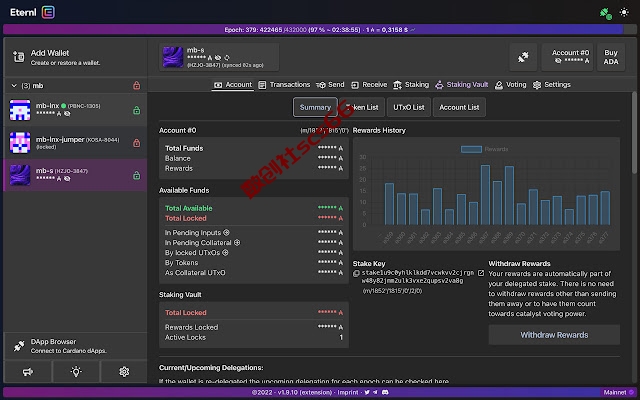Copy the stake key with copy icon
The width and height of the screenshot is (640, 400).
356,273
